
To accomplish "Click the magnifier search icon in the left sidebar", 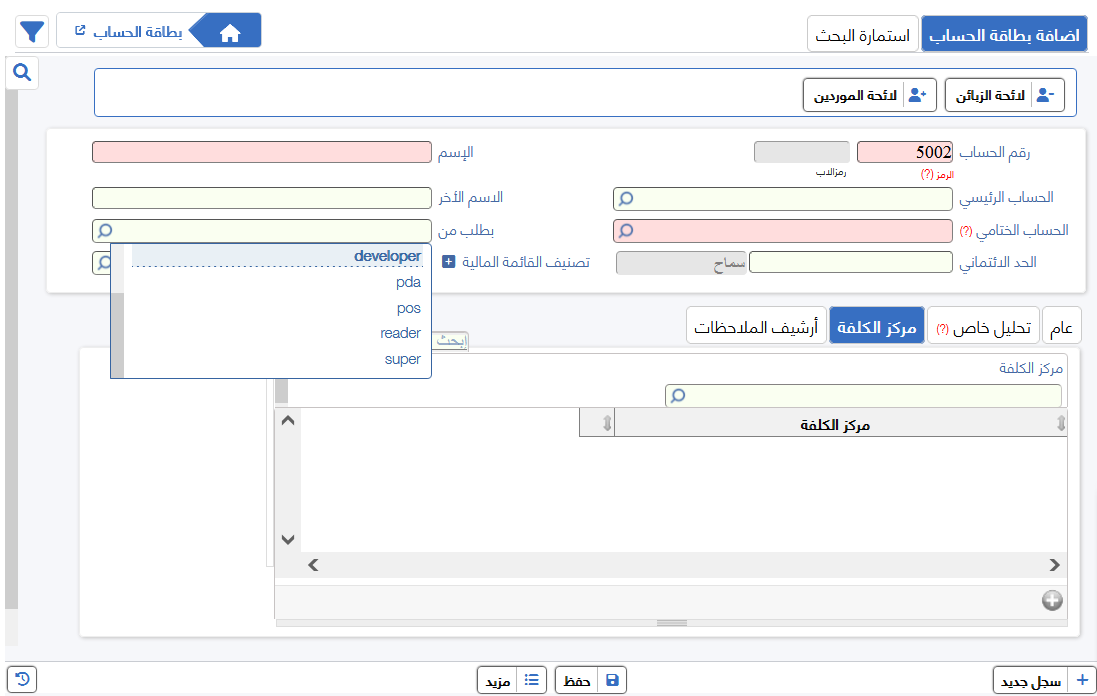I will pyautogui.click(x=21, y=72).
